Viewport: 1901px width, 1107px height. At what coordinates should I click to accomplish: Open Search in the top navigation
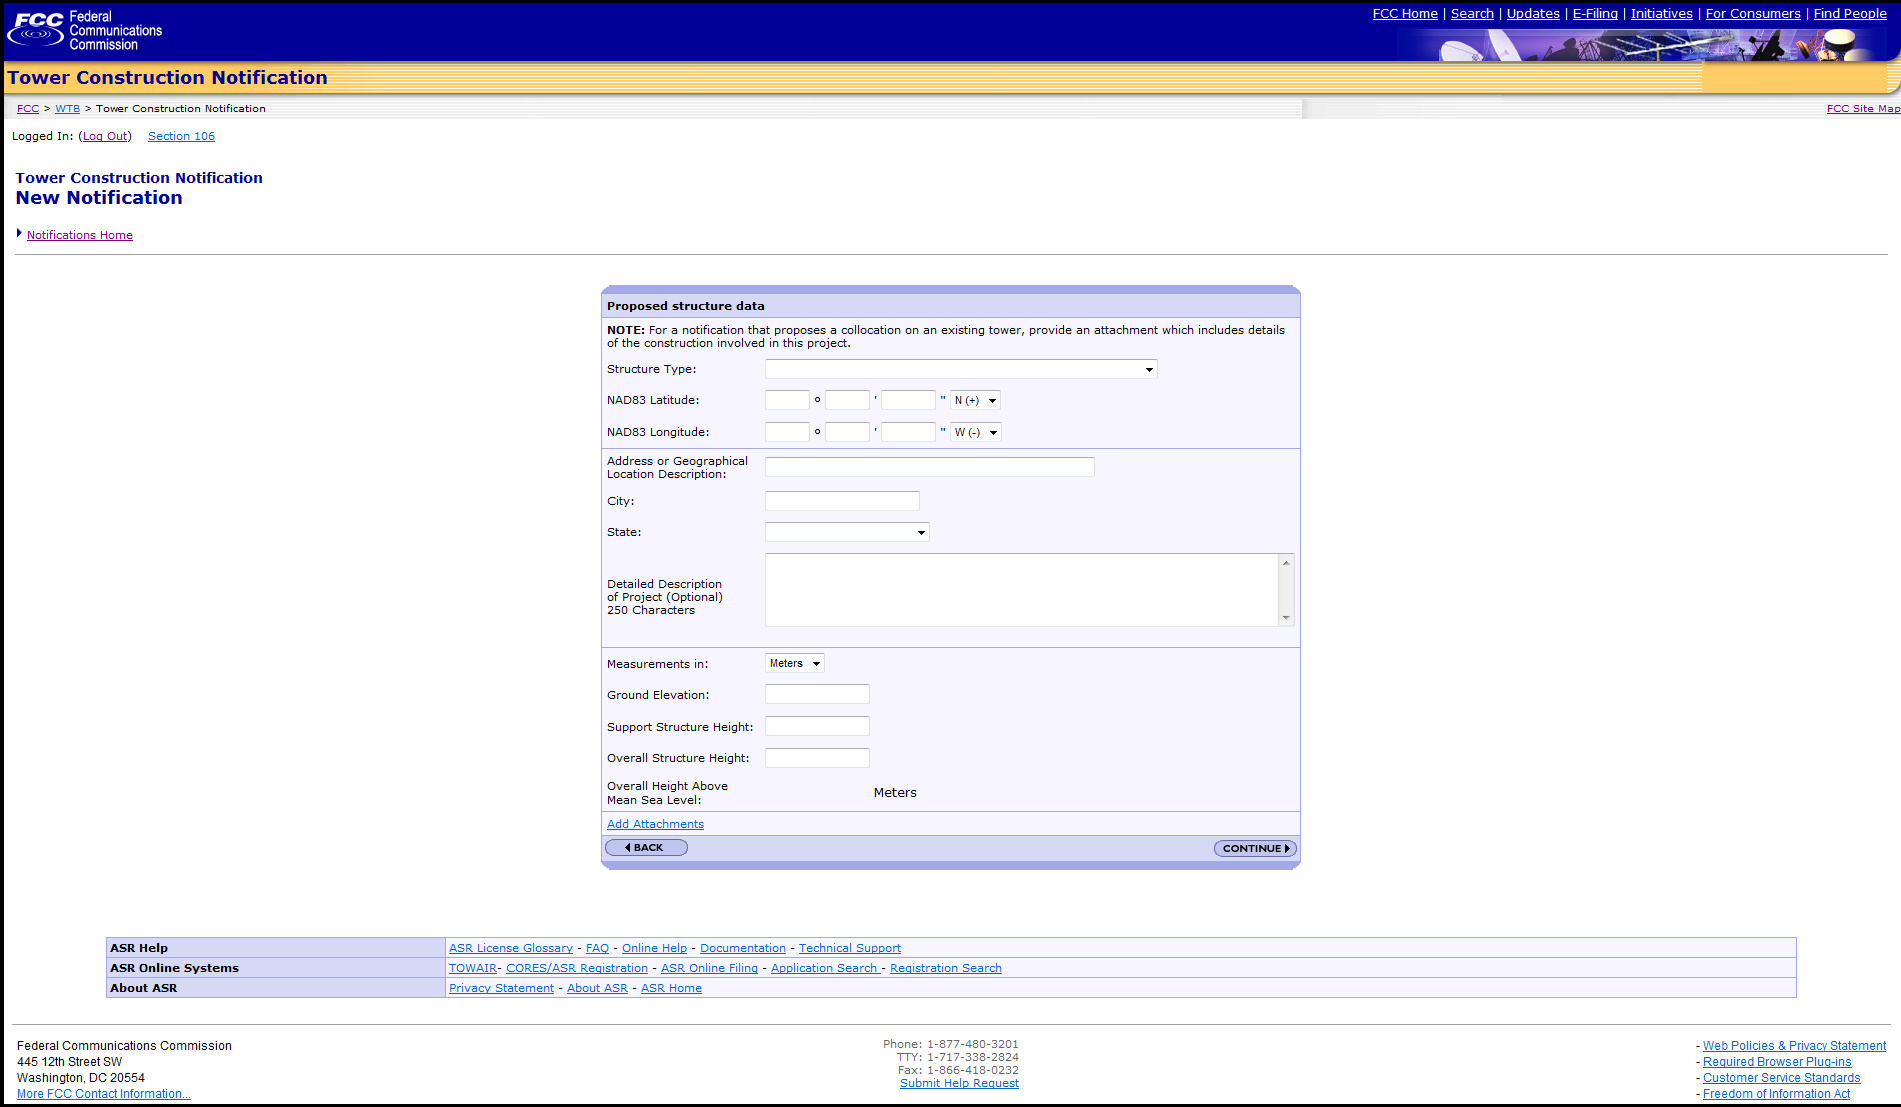tap(1472, 14)
